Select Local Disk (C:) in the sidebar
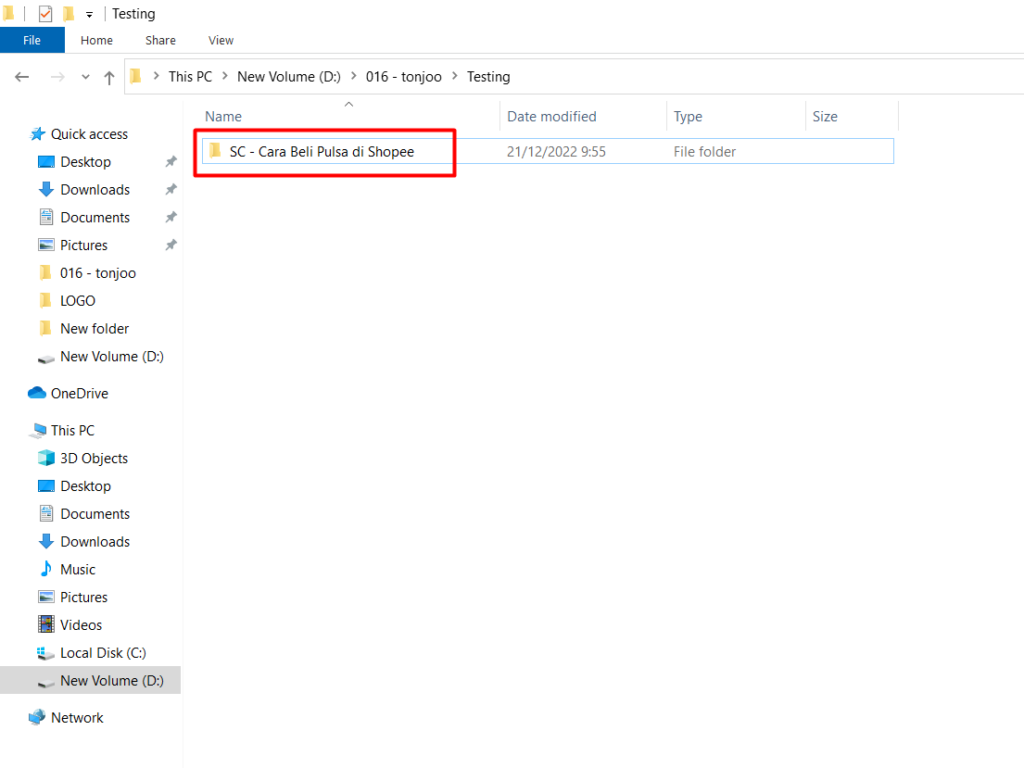Viewport: 1024px width, 768px height. 100,653
